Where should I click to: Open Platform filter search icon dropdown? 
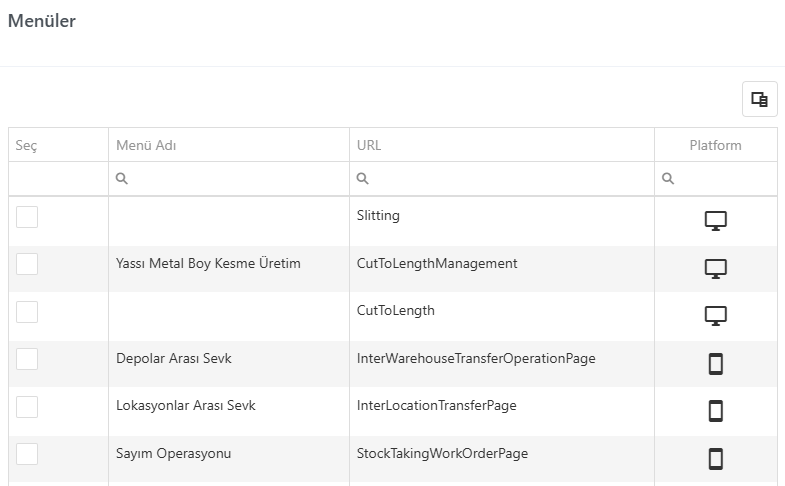[x=668, y=178]
